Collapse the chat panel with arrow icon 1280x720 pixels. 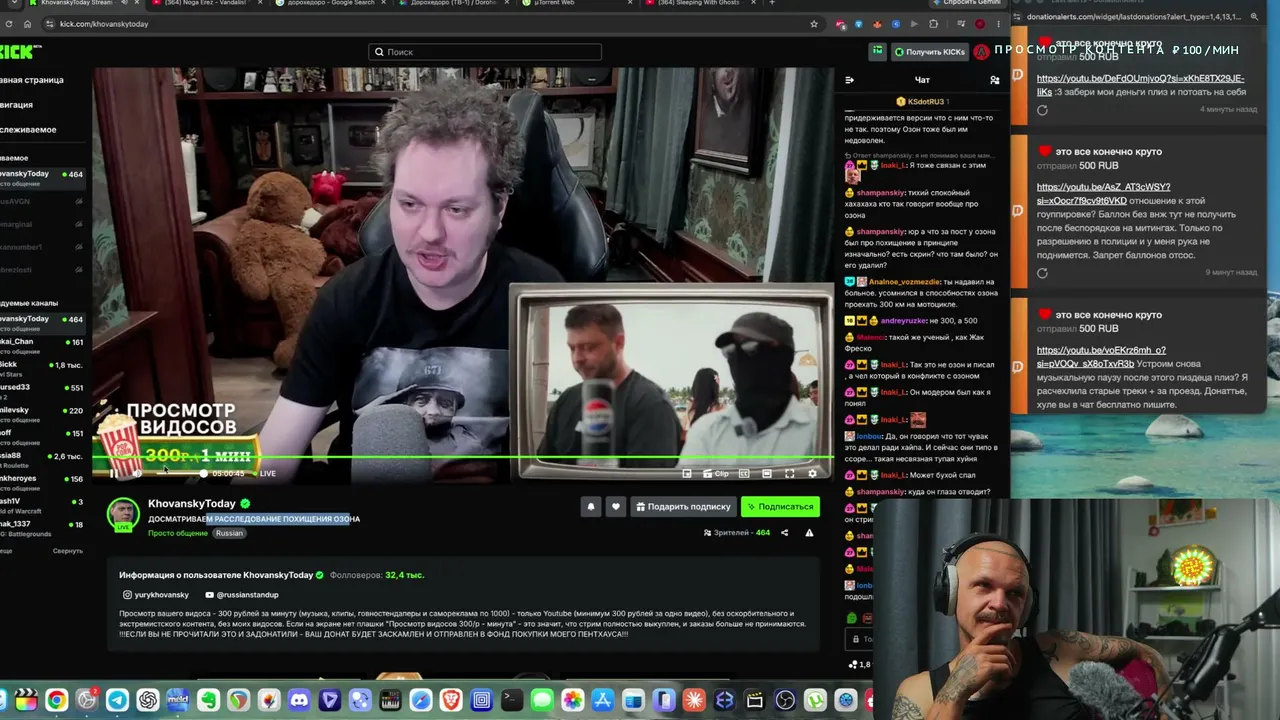point(849,80)
